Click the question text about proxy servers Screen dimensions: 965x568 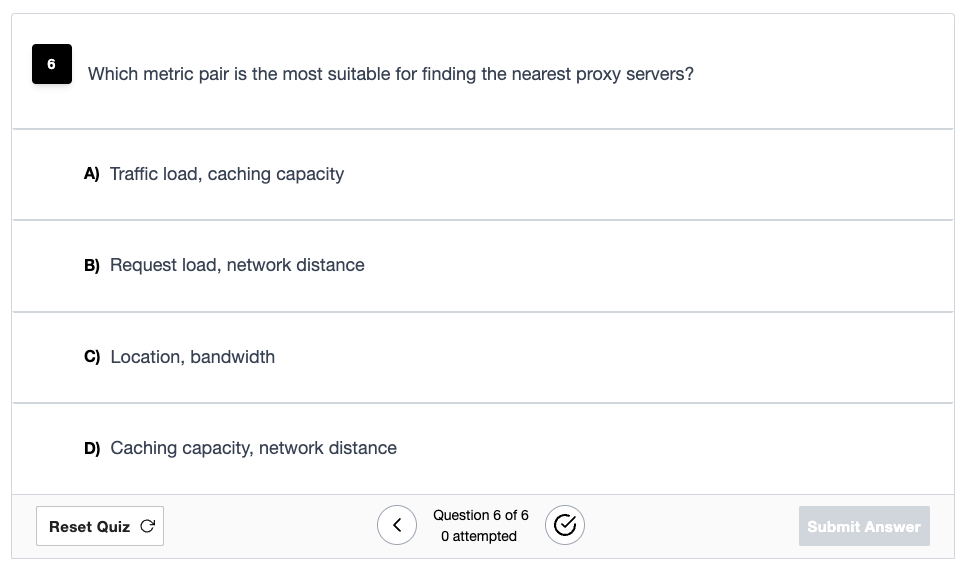pos(391,74)
